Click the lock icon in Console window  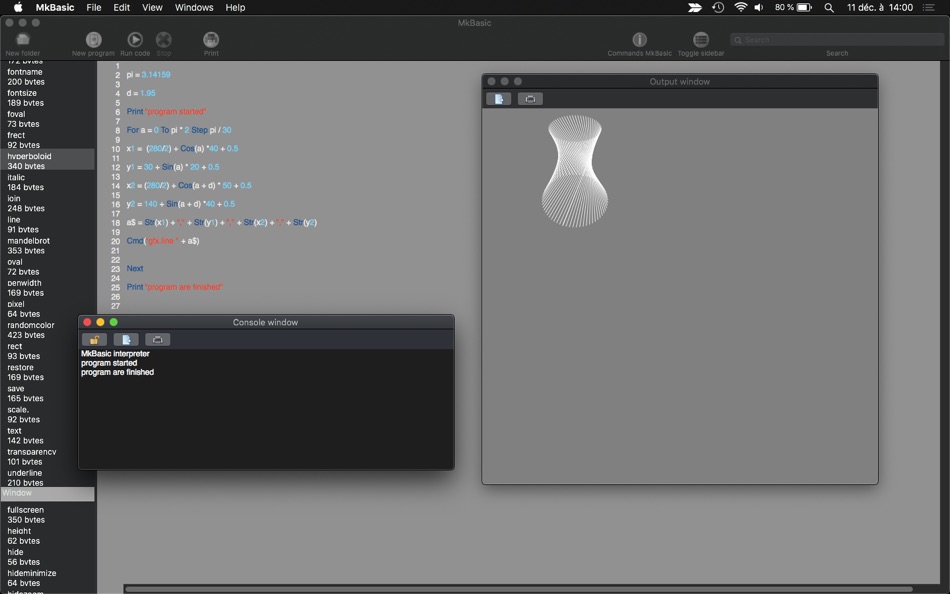95,340
